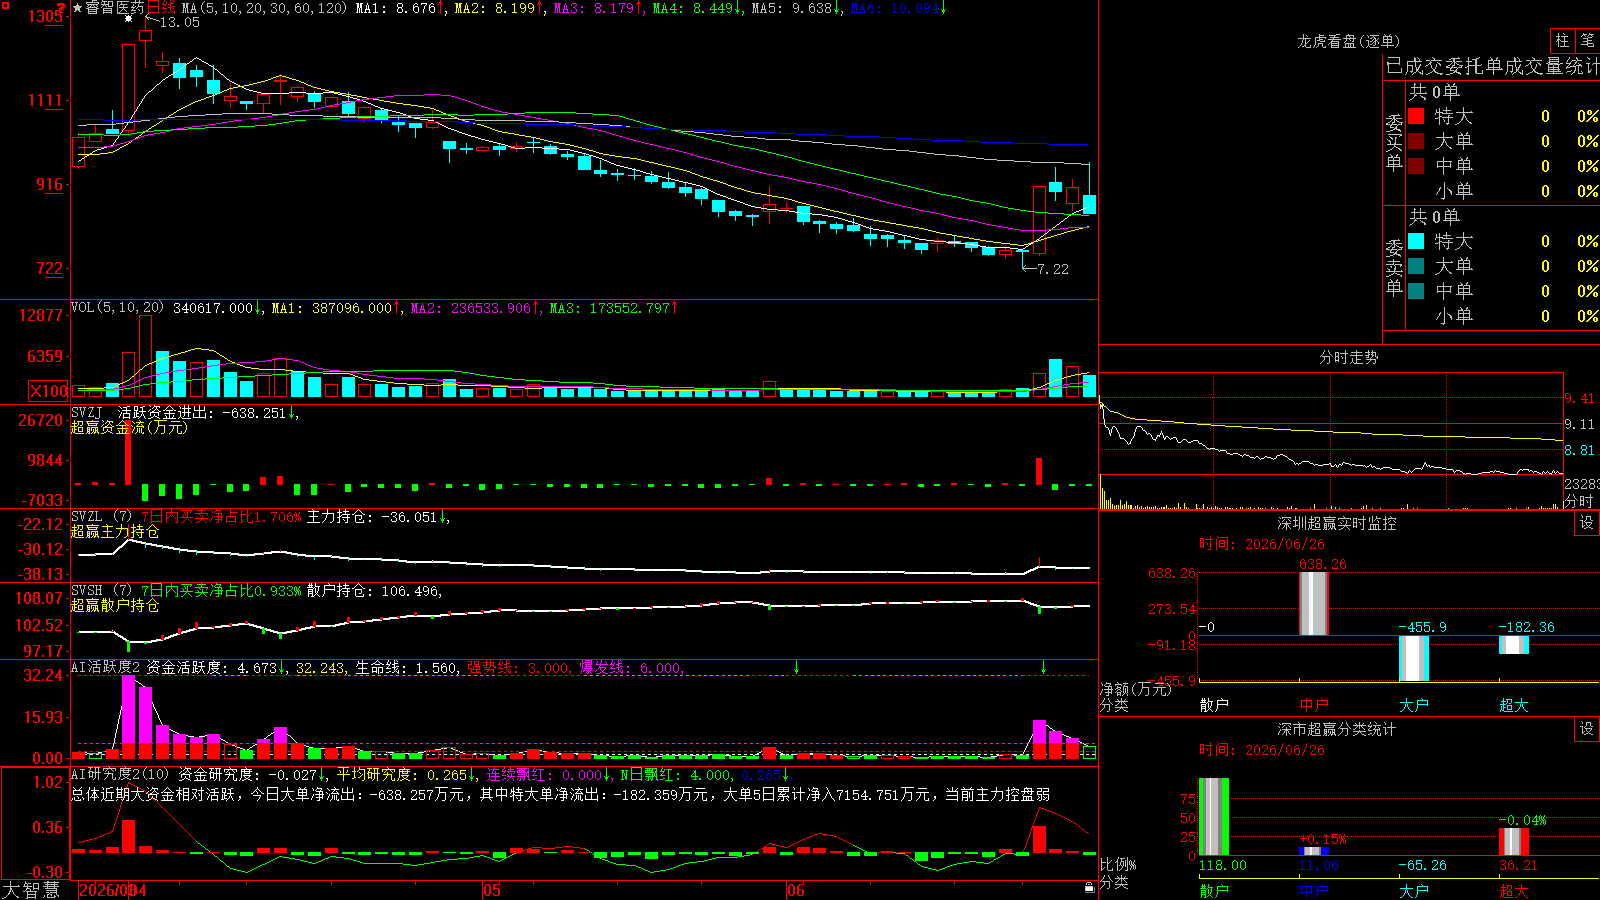Click the first green down arrow on the AI活跃度 chart
Screen dimensions: 1600x900
797,667
